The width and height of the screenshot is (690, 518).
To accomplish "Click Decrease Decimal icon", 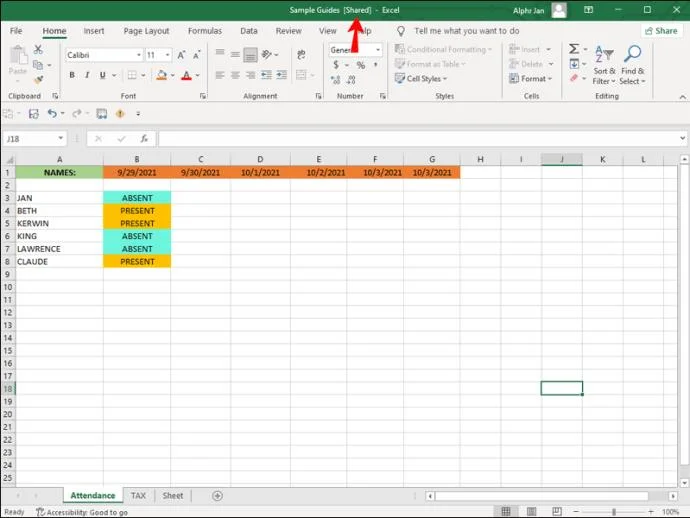I will [x=351, y=80].
